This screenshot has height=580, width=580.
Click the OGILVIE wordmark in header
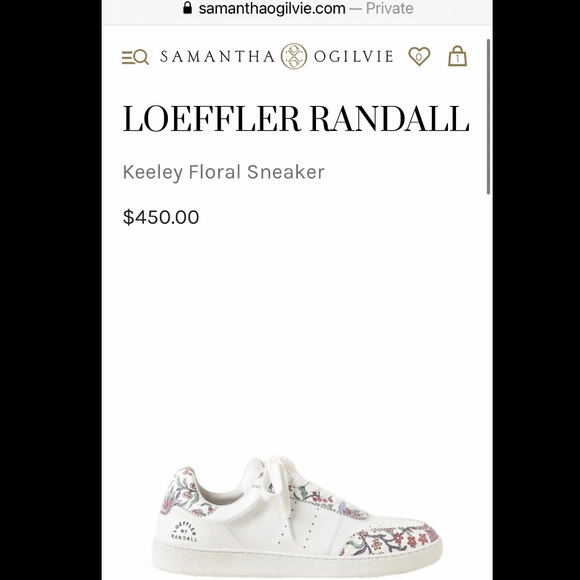[x=353, y=57]
